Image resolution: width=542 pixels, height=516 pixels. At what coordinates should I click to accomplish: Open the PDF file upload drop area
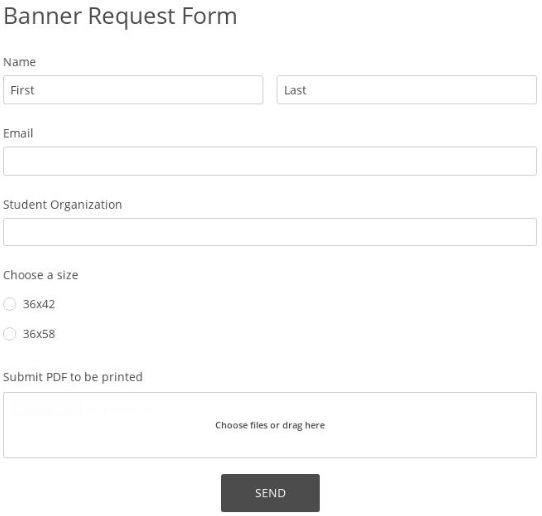pyautogui.click(x=270, y=425)
